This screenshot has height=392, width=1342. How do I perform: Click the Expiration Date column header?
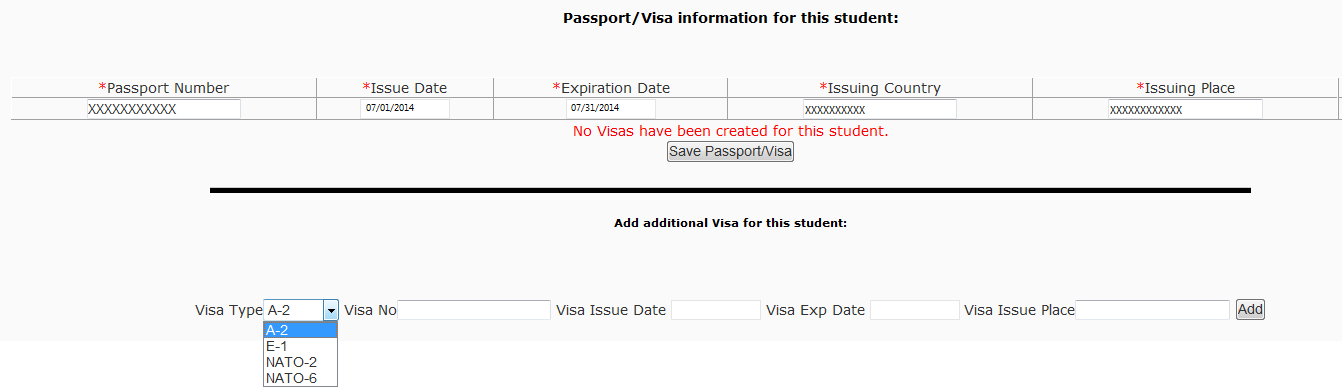pos(611,88)
